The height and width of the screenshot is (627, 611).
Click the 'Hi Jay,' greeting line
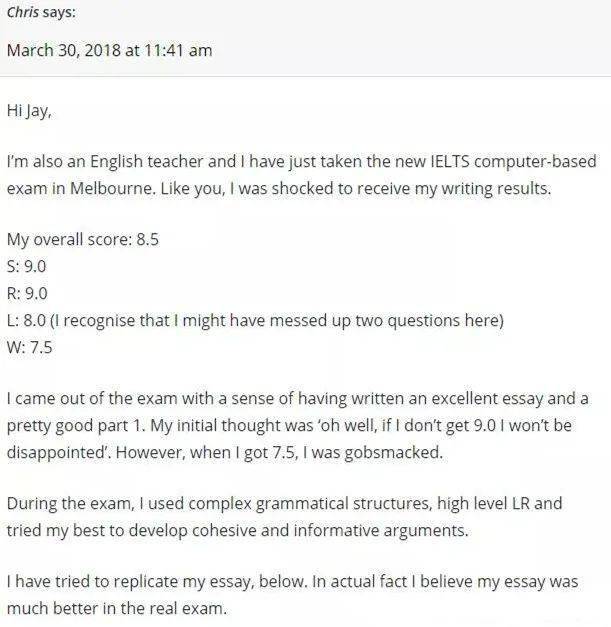29,111
